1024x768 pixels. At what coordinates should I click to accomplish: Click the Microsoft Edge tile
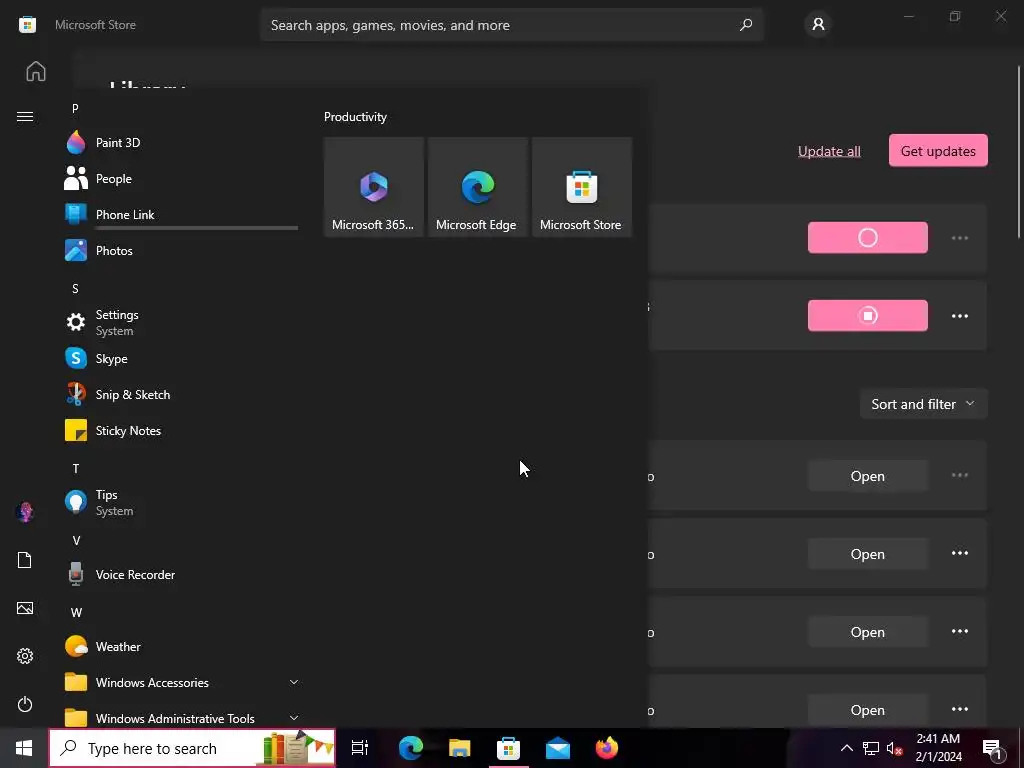click(477, 187)
